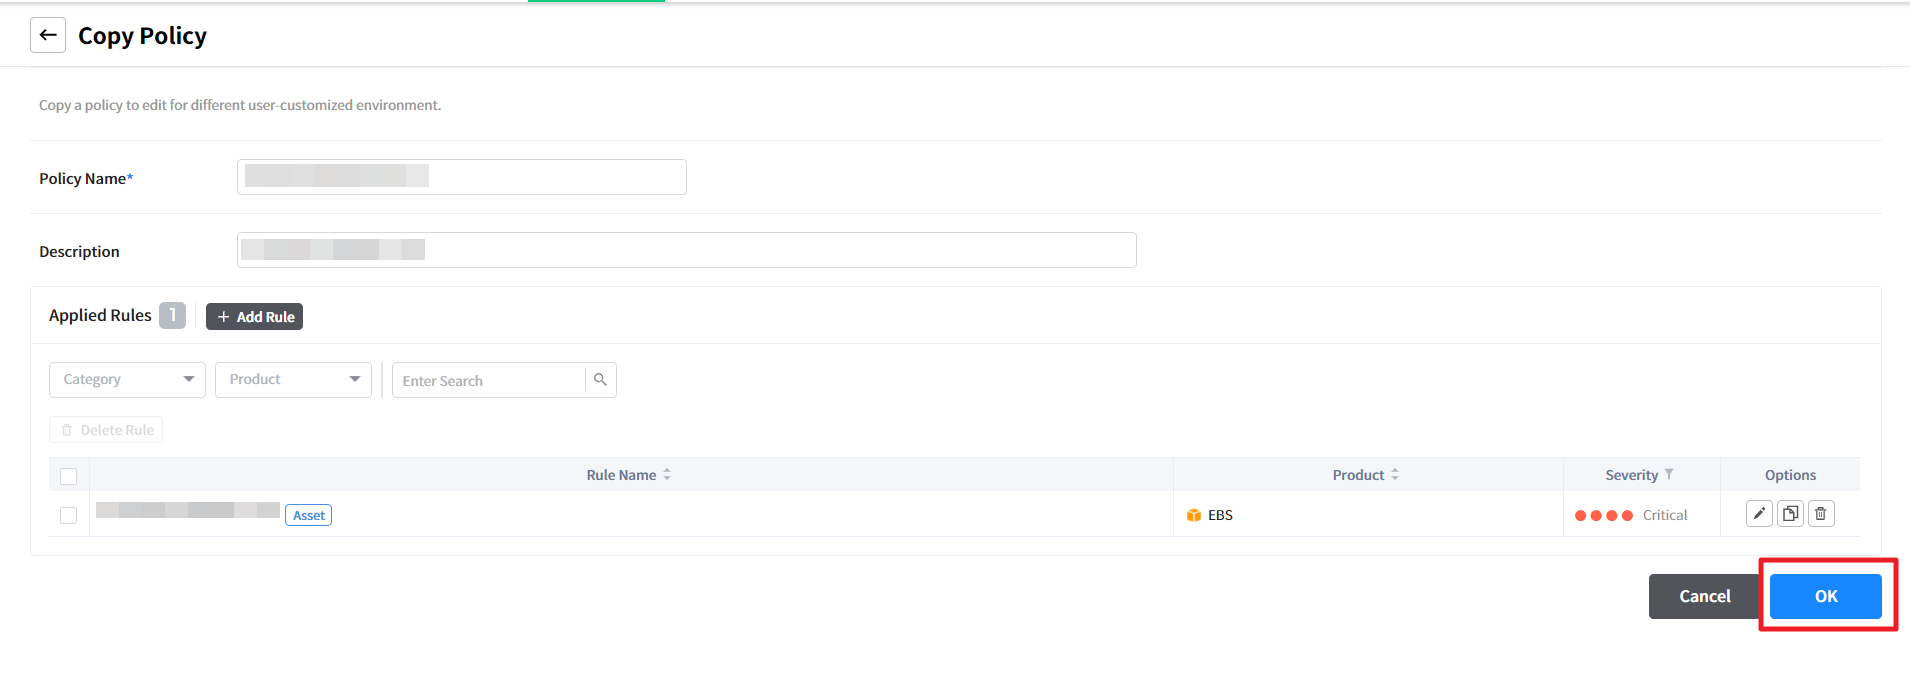Image resolution: width=1910 pixels, height=692 pixels.
Task: Click the Asset tag on the rule
Action: 309,515
